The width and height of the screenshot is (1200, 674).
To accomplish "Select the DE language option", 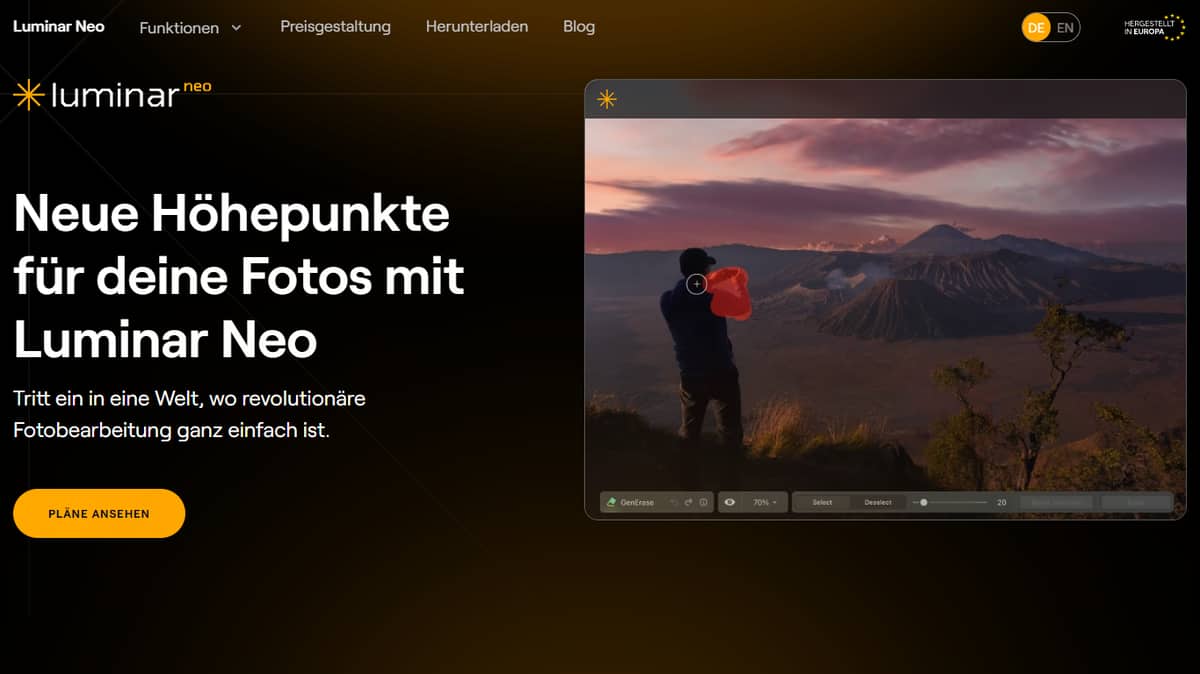I will tap(1036, 28).
